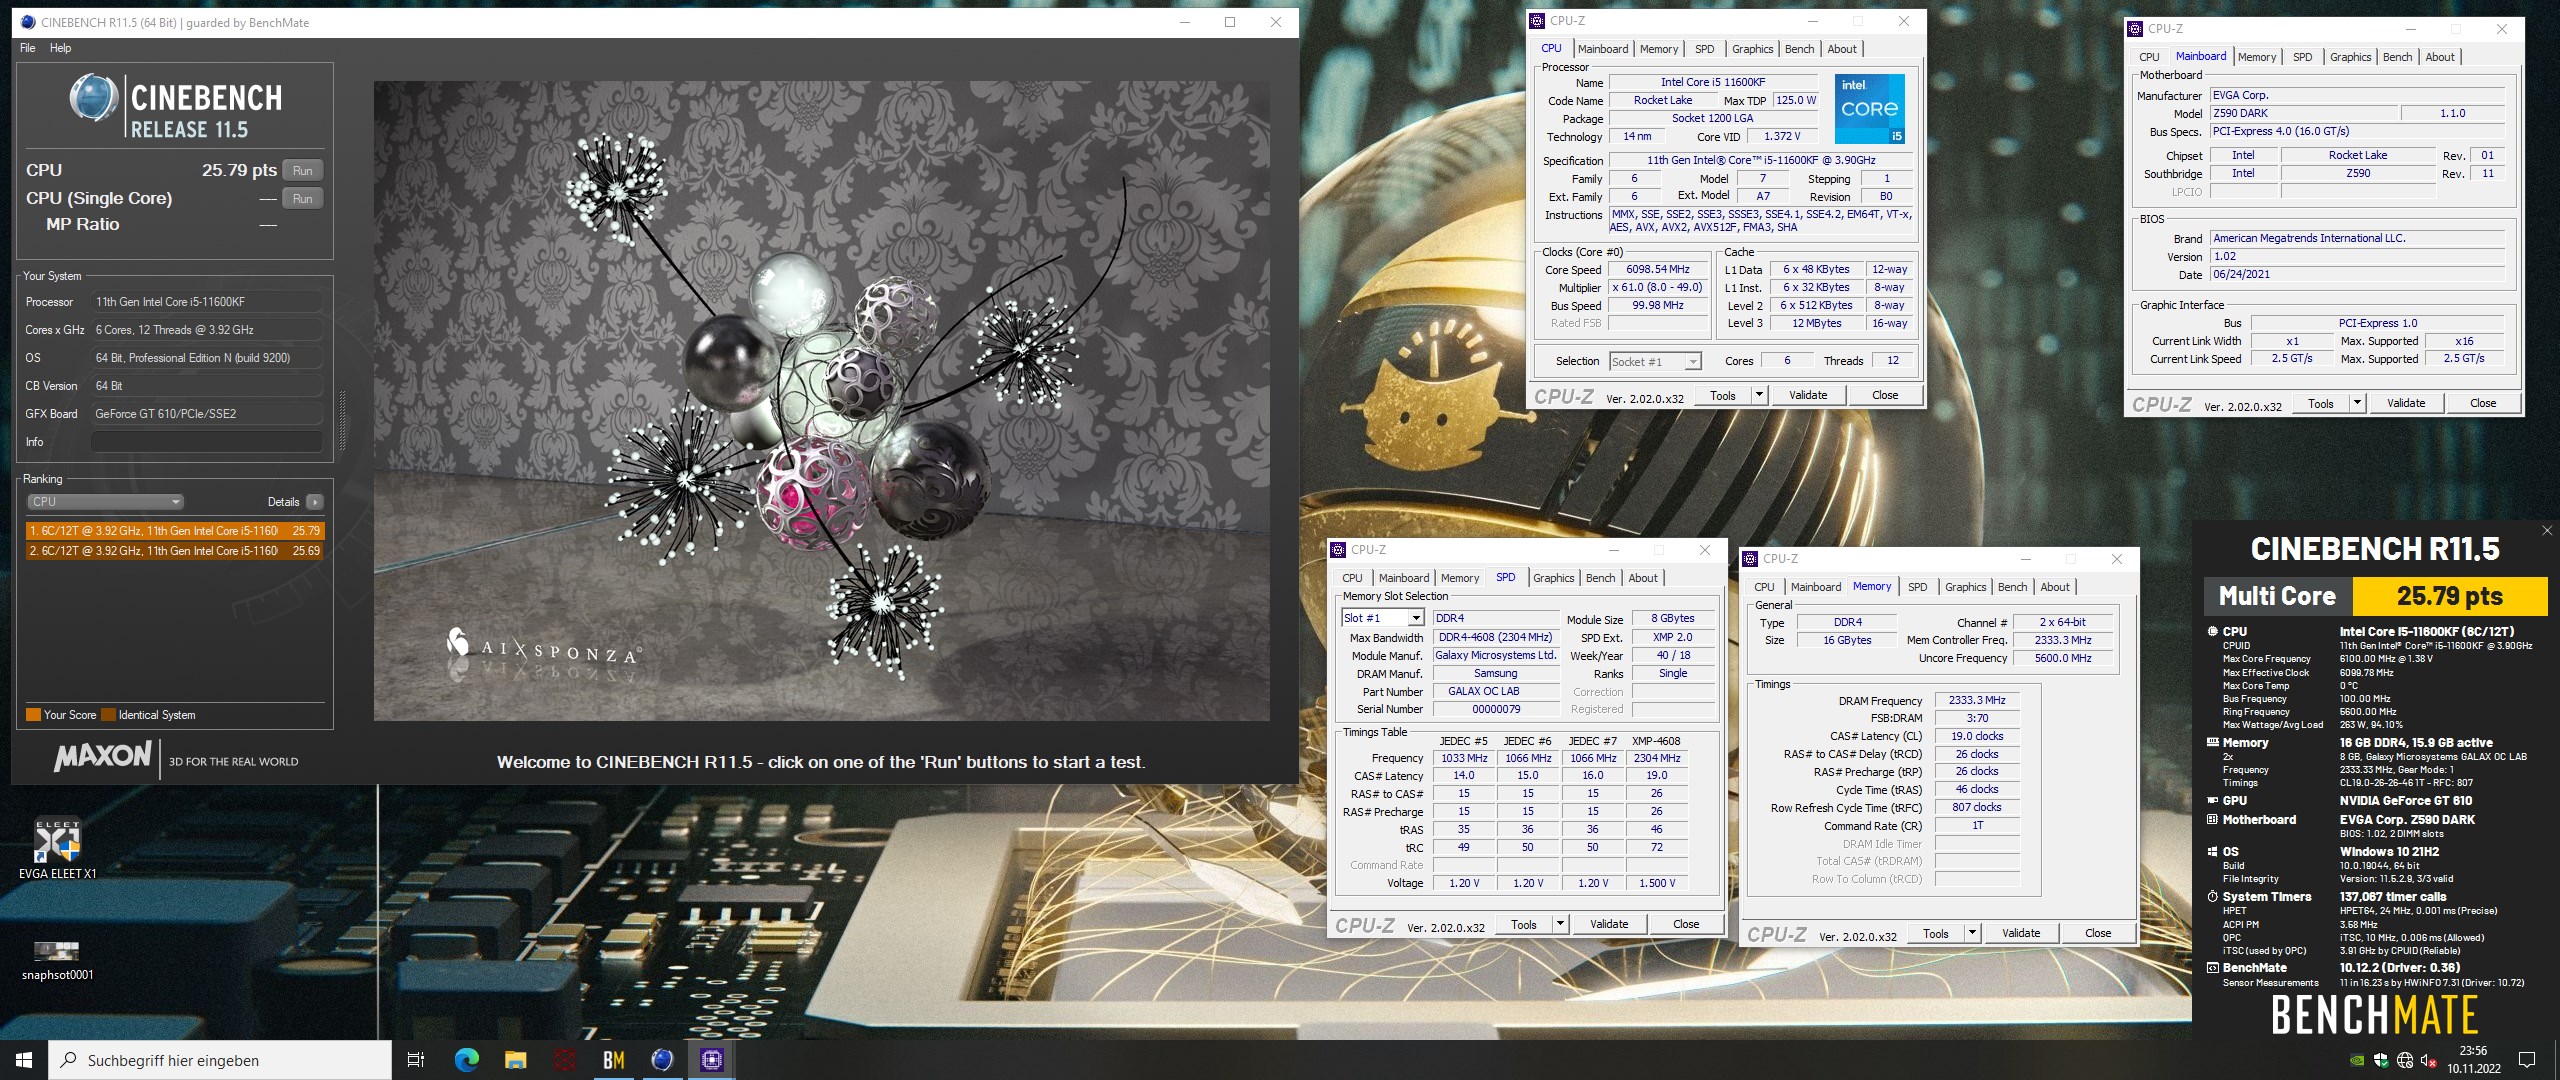
Task: Click the Intel Core i5 logo in CPU-Z
Action: (1869, 108)
